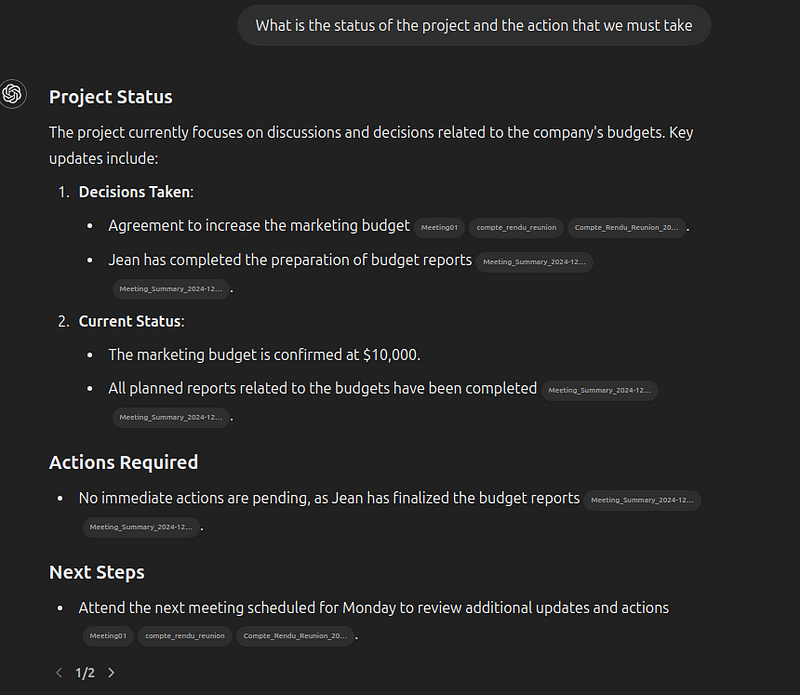This screenshot has height=695, width=800.
Task: Click the ChatGPT logo avatar icon
Action: tap(12, 94)
